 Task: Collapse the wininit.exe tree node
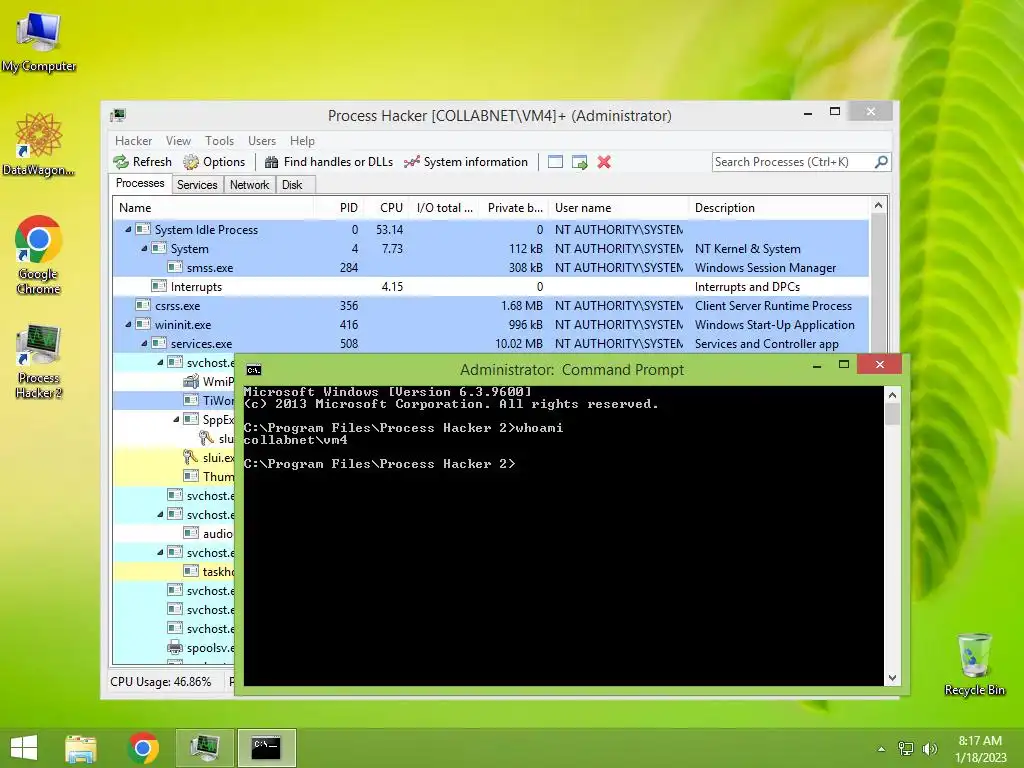[x=128, y=324]
